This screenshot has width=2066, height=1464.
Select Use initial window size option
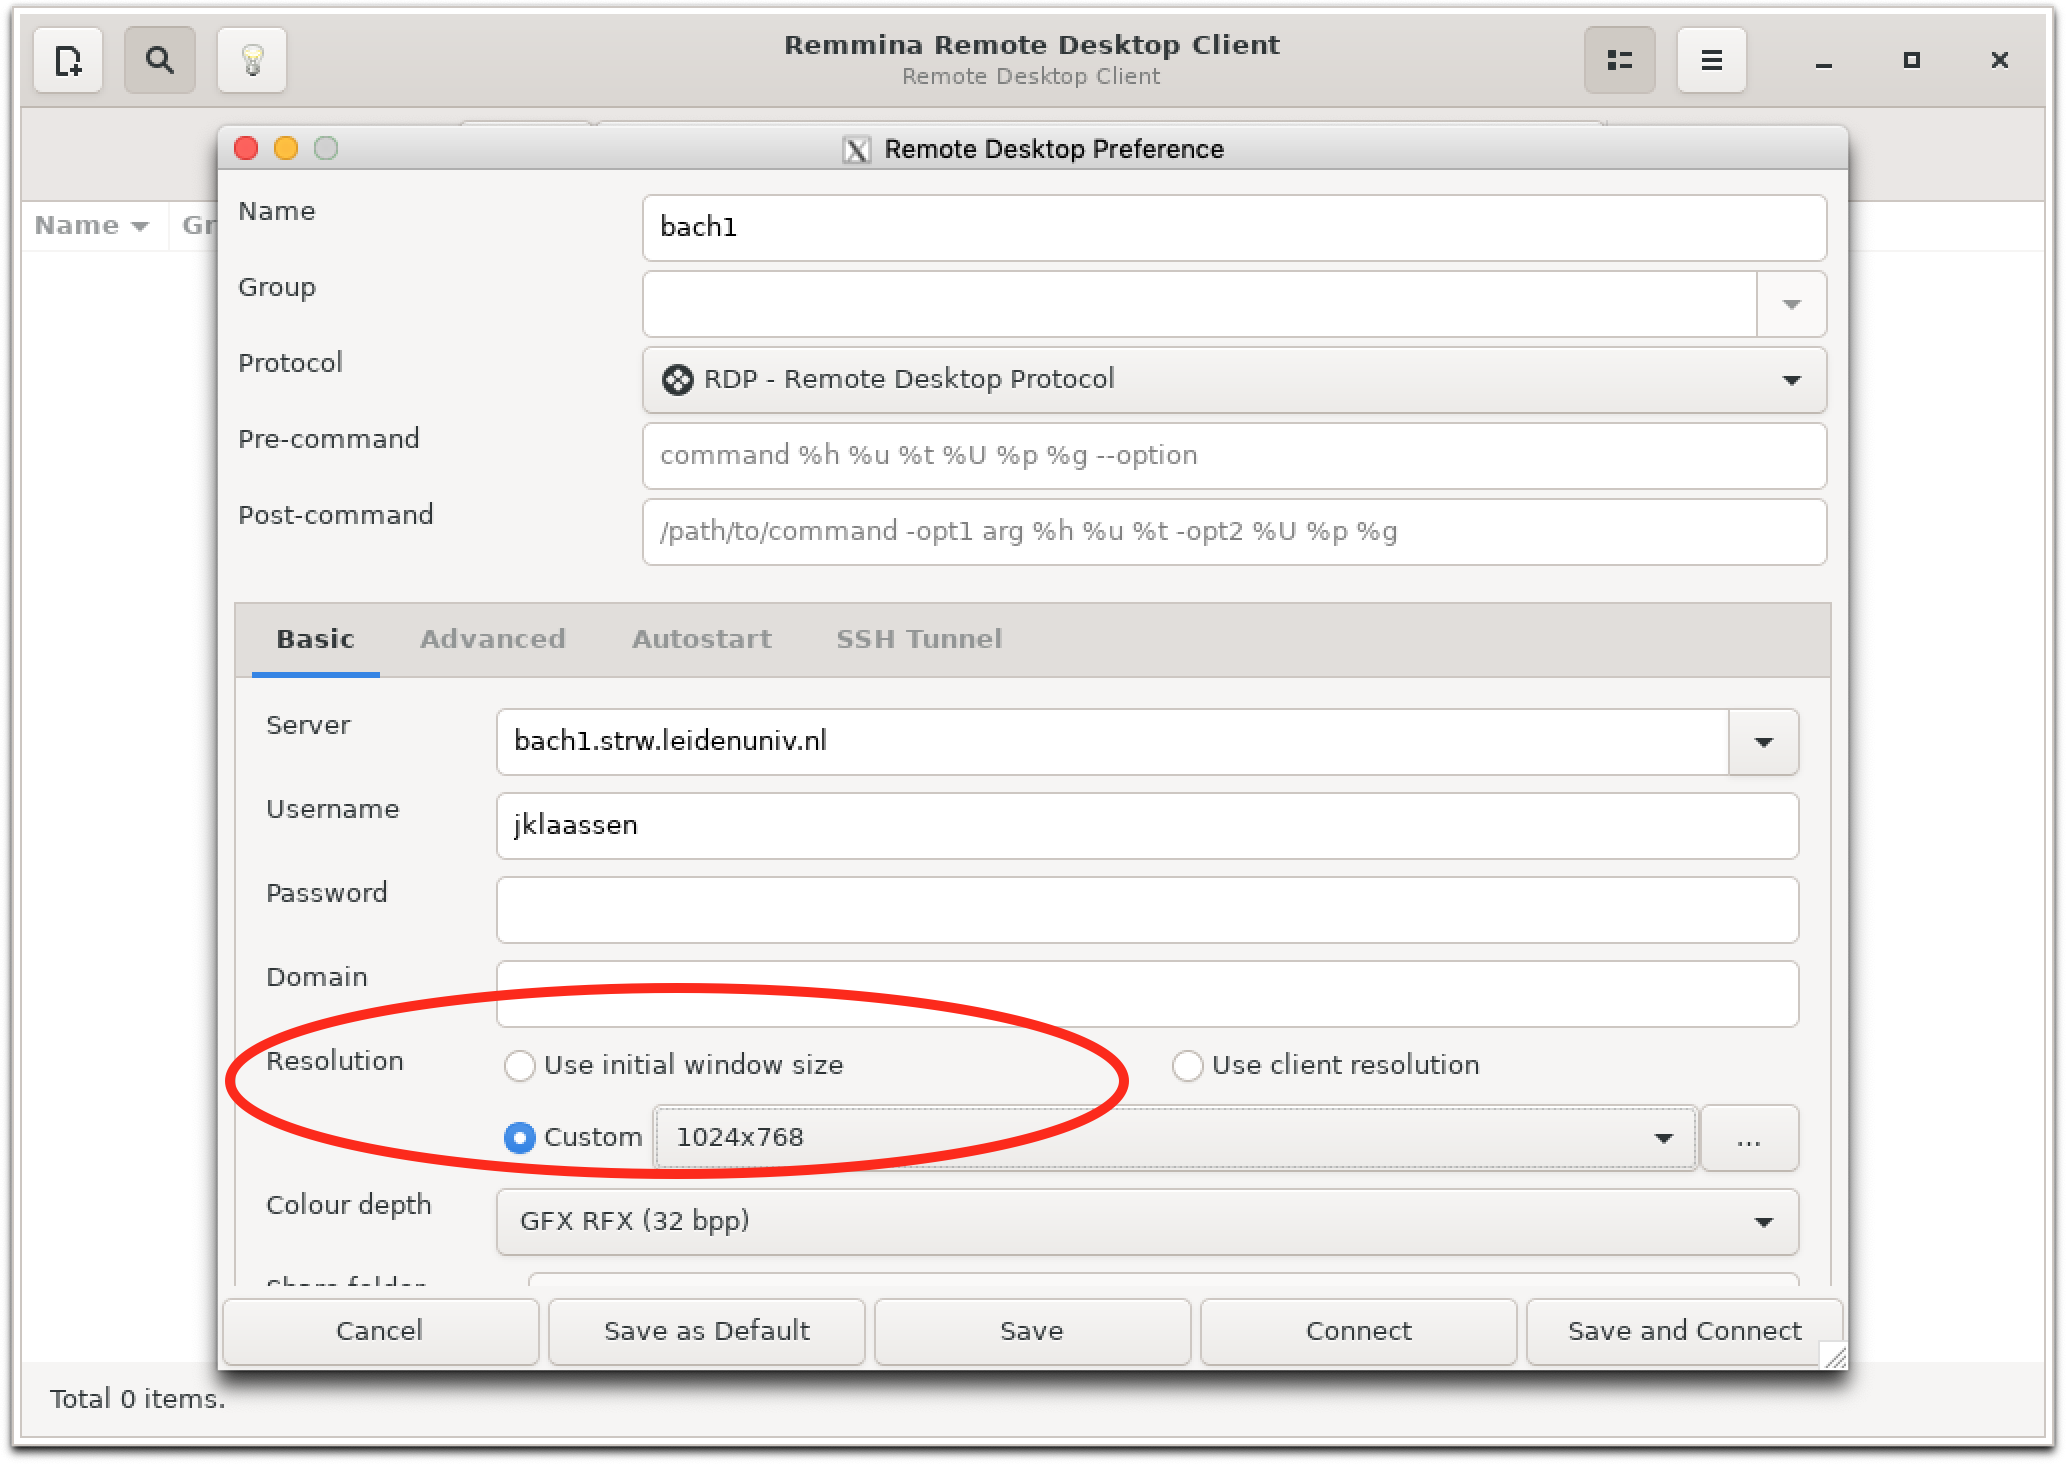(520, 1066)
